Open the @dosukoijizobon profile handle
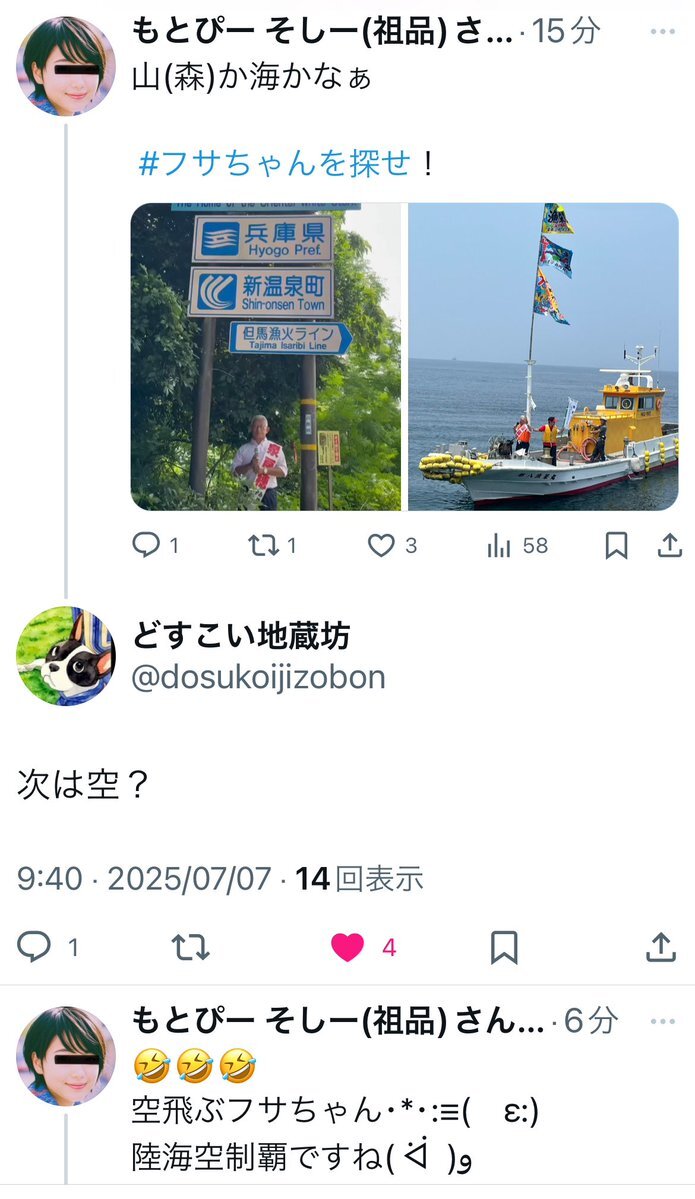695x1199 pixels. point(258,677)
